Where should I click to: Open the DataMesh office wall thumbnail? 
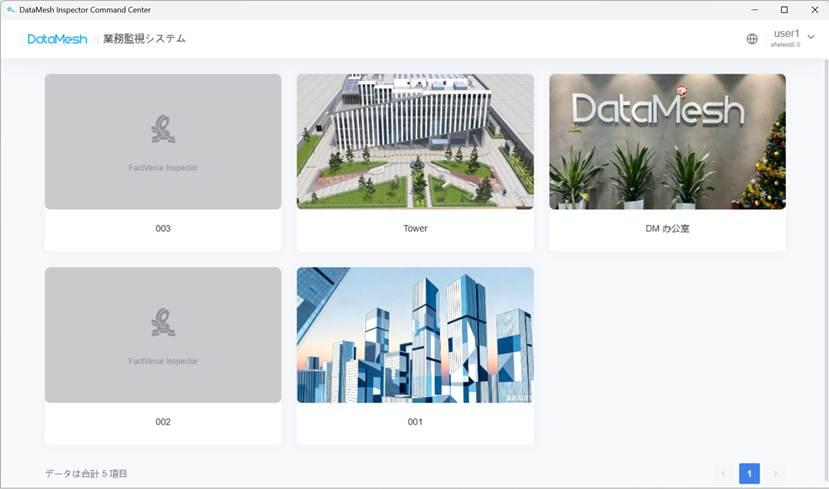667,141
